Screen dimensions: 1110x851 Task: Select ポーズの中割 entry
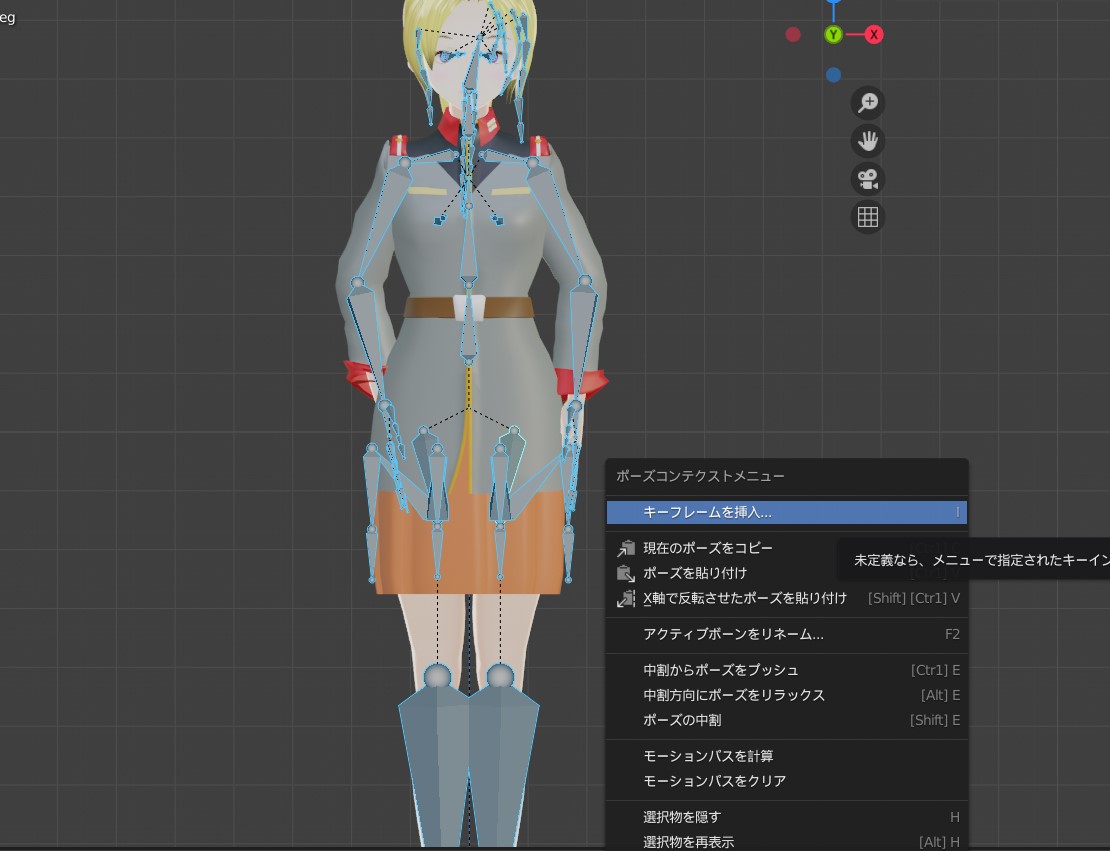click(x=786, y=720)
